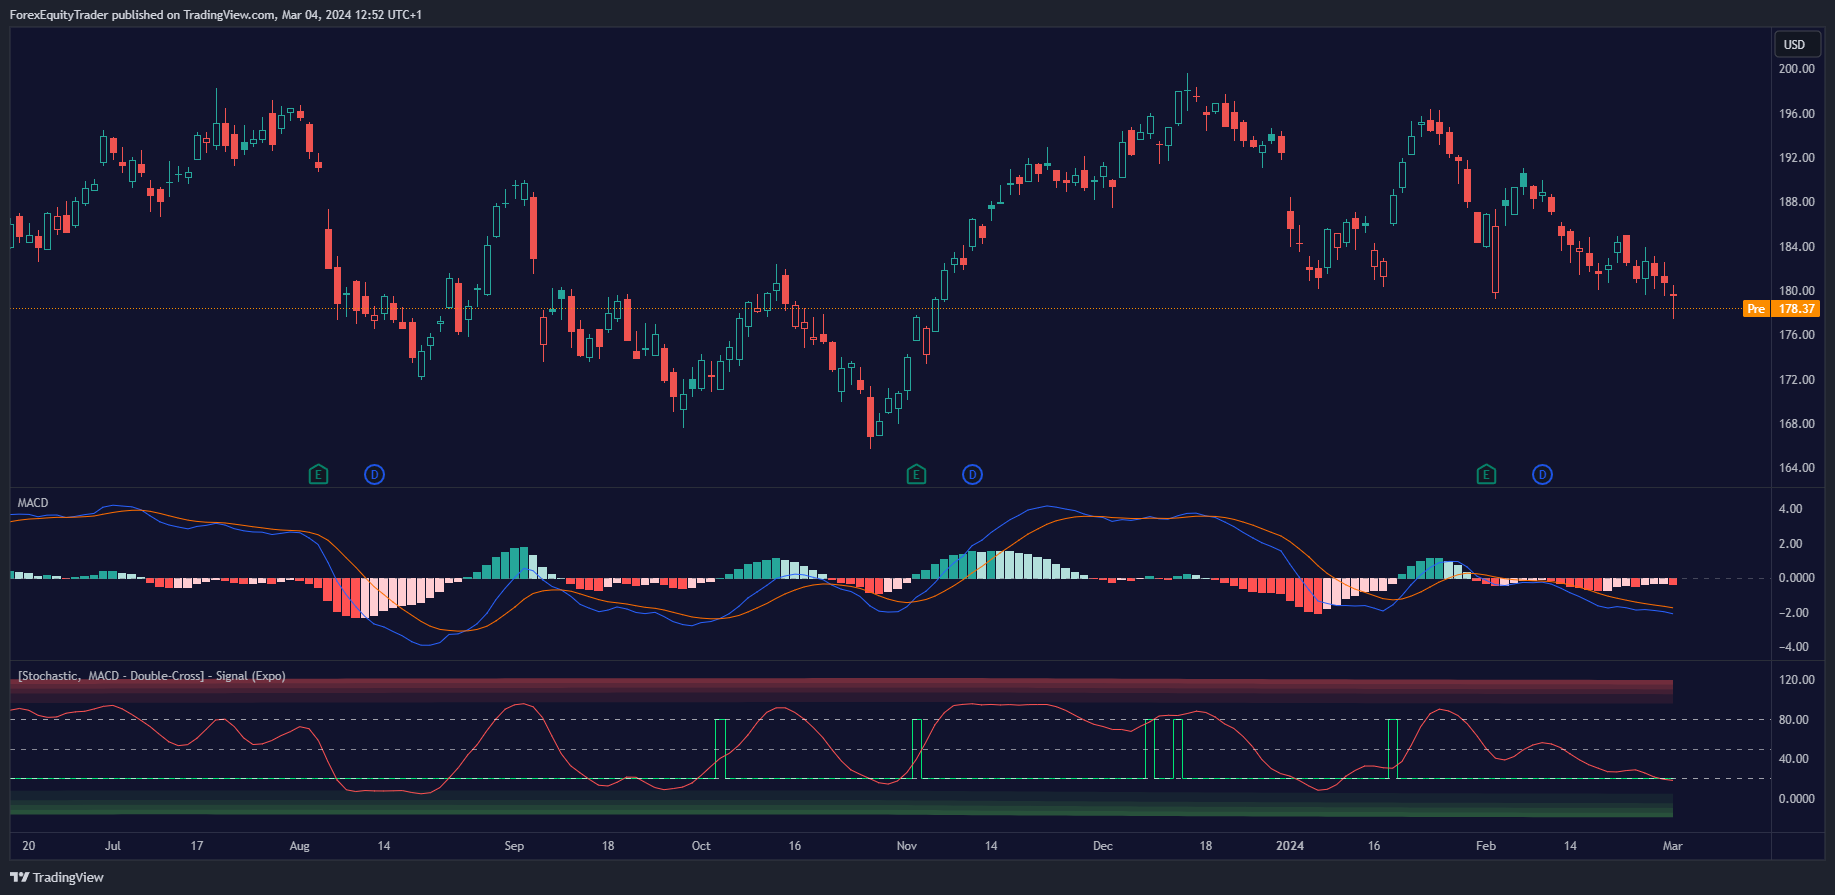
Task: Click the 'Mar' date on time axis
Action: [x=1673, y=846]
